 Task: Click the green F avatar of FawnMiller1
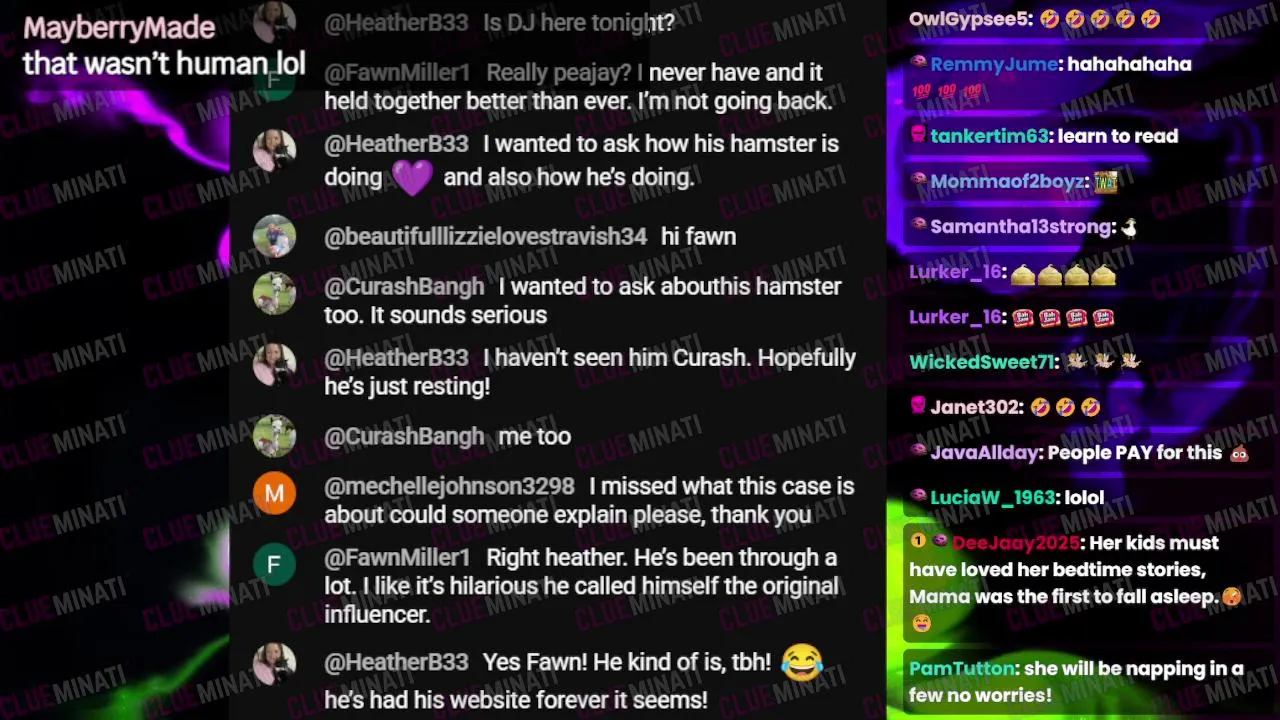pos(274,564)
